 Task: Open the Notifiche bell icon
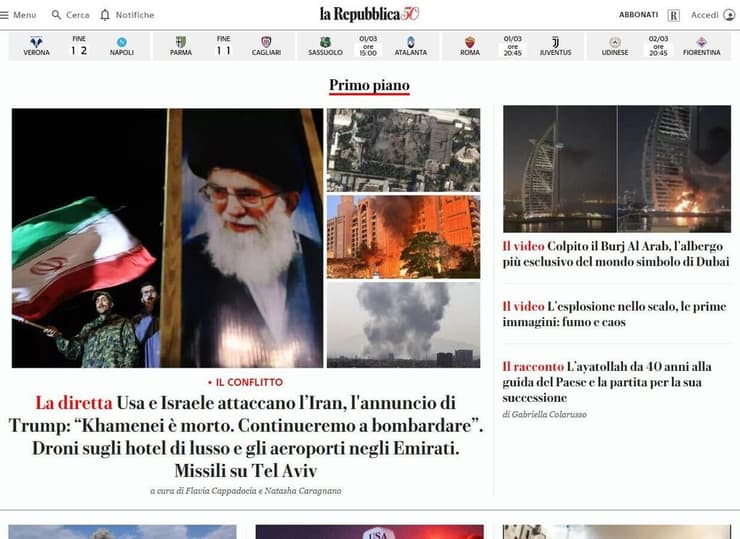105,15
